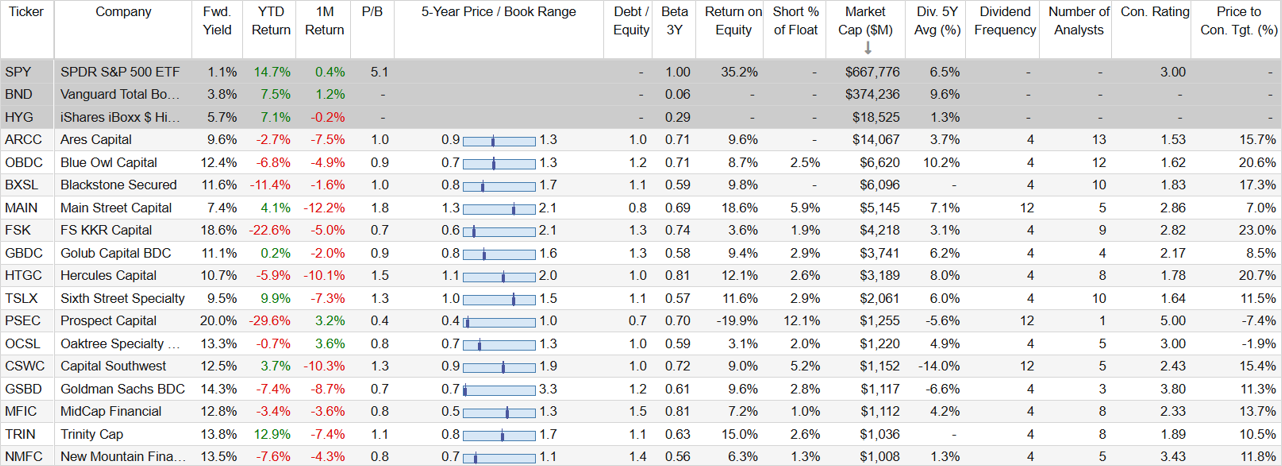Select the HYG ticker cell
This screenshot has width=1282, height=466.
coord(19,117)
